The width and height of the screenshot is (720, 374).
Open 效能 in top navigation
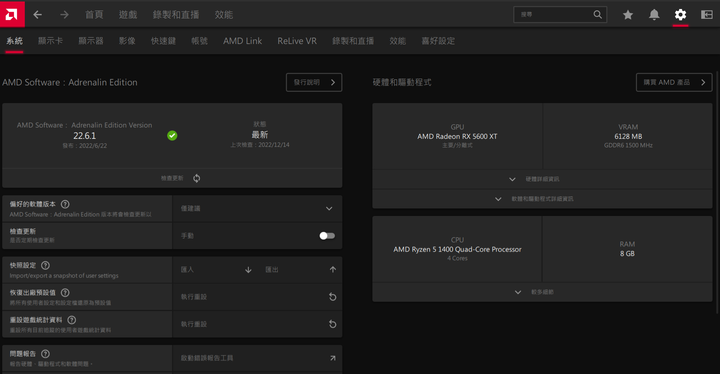pos(224,15)
